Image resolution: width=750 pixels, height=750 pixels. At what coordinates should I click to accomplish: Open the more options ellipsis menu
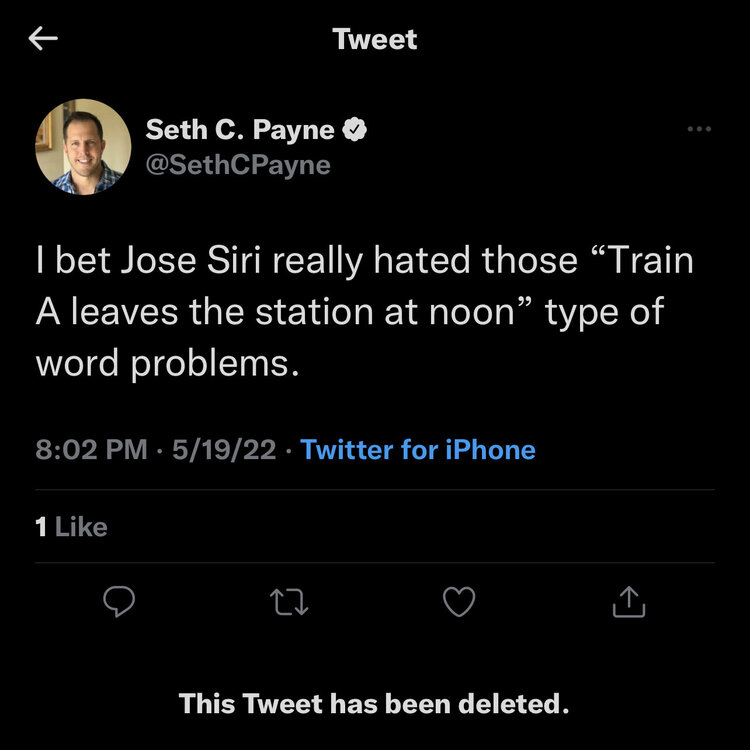click(x=699, y=129)
